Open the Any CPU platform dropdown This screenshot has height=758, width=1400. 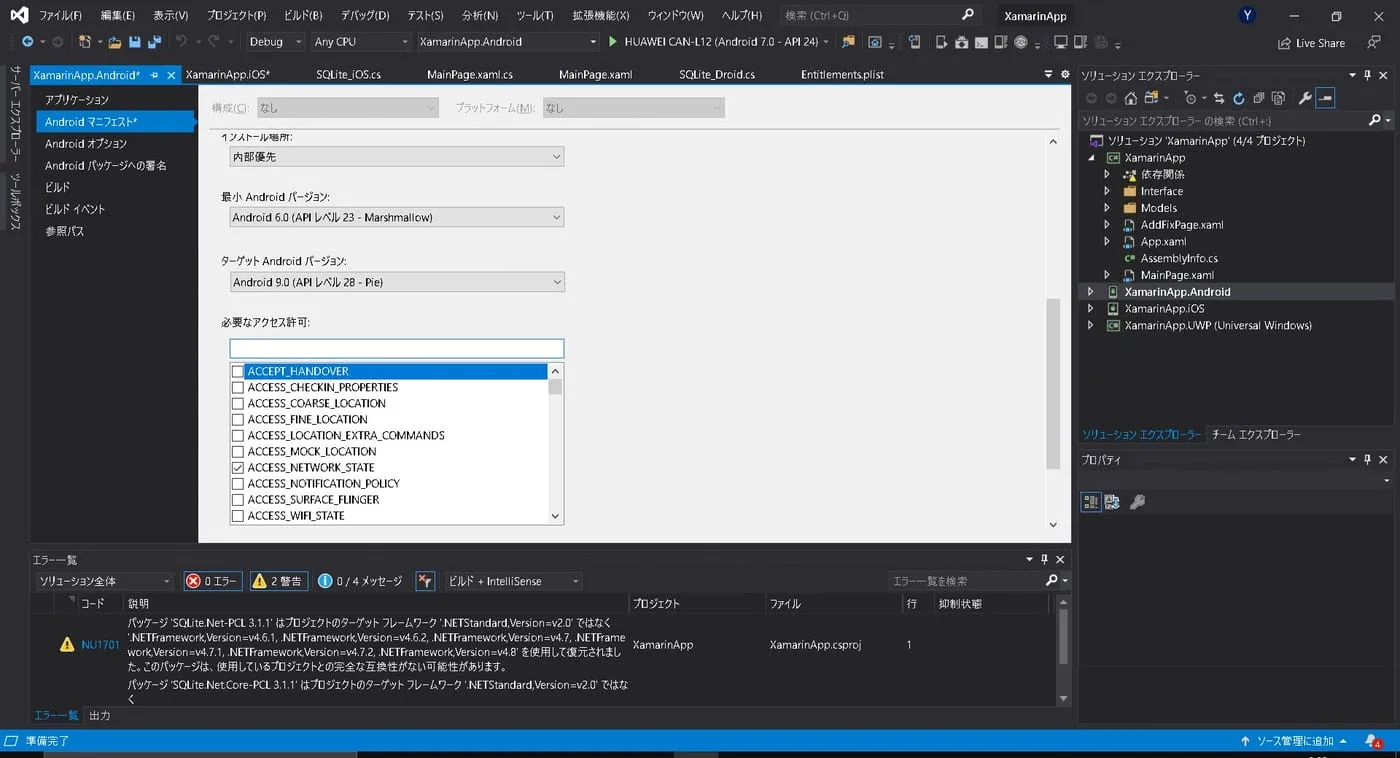pos(360,42)
